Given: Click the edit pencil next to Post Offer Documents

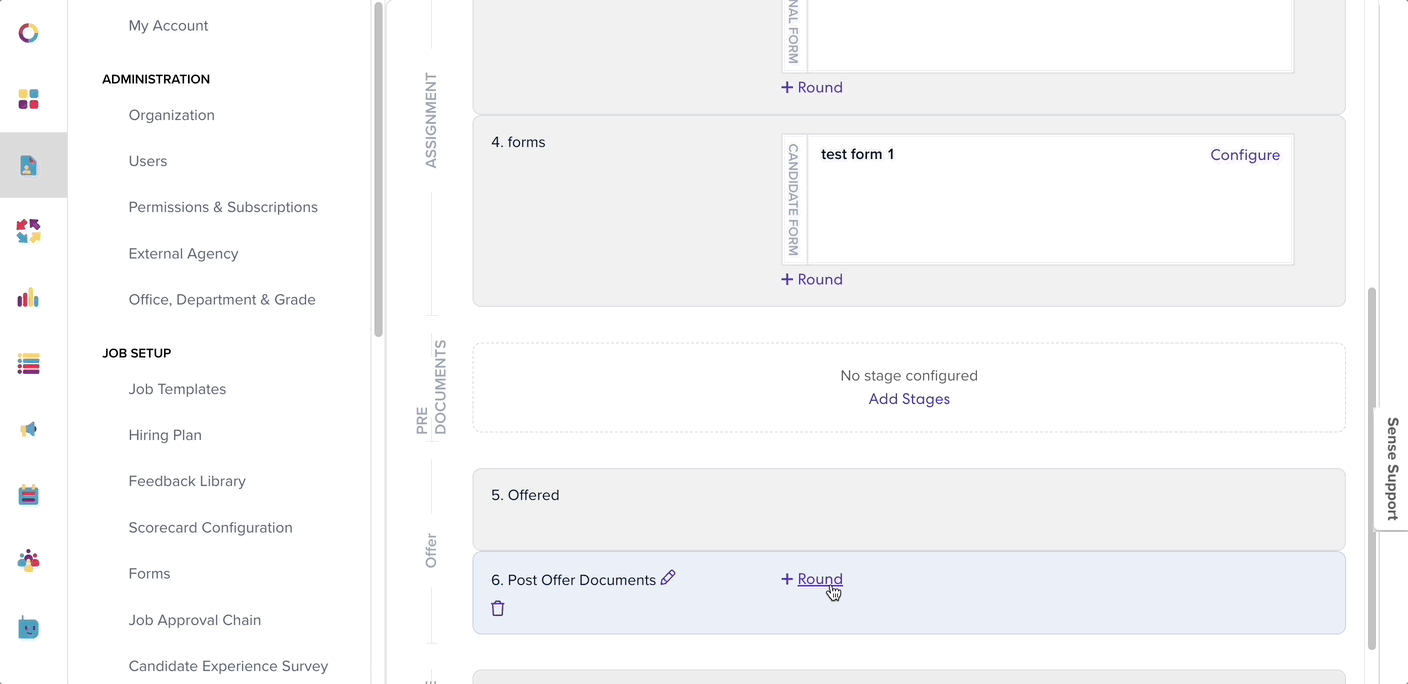Looking at the screenshot, I should pyautogui.click(x=668, y=578).
